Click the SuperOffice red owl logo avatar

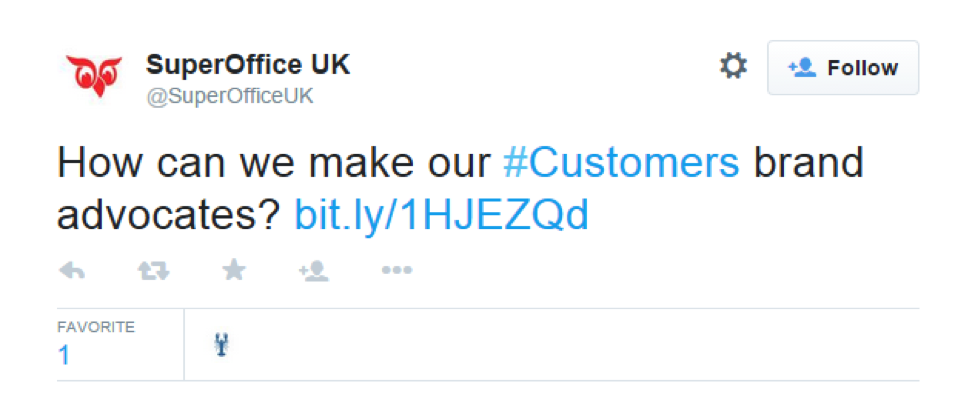95,76
